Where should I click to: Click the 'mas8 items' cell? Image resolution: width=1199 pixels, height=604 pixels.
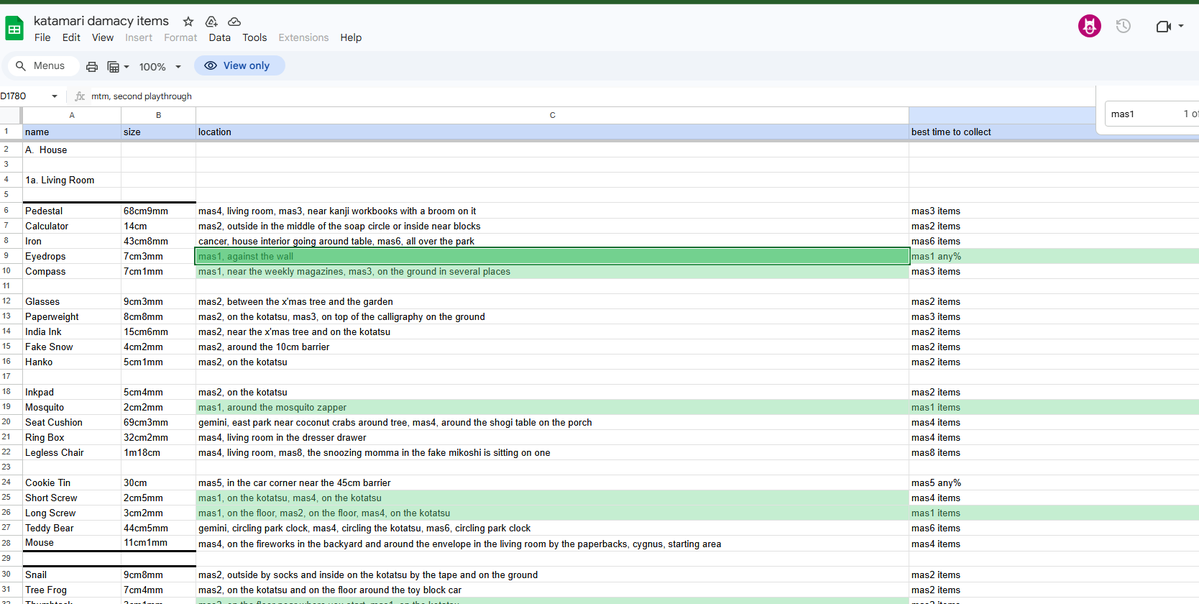(x=1054, y=453)
